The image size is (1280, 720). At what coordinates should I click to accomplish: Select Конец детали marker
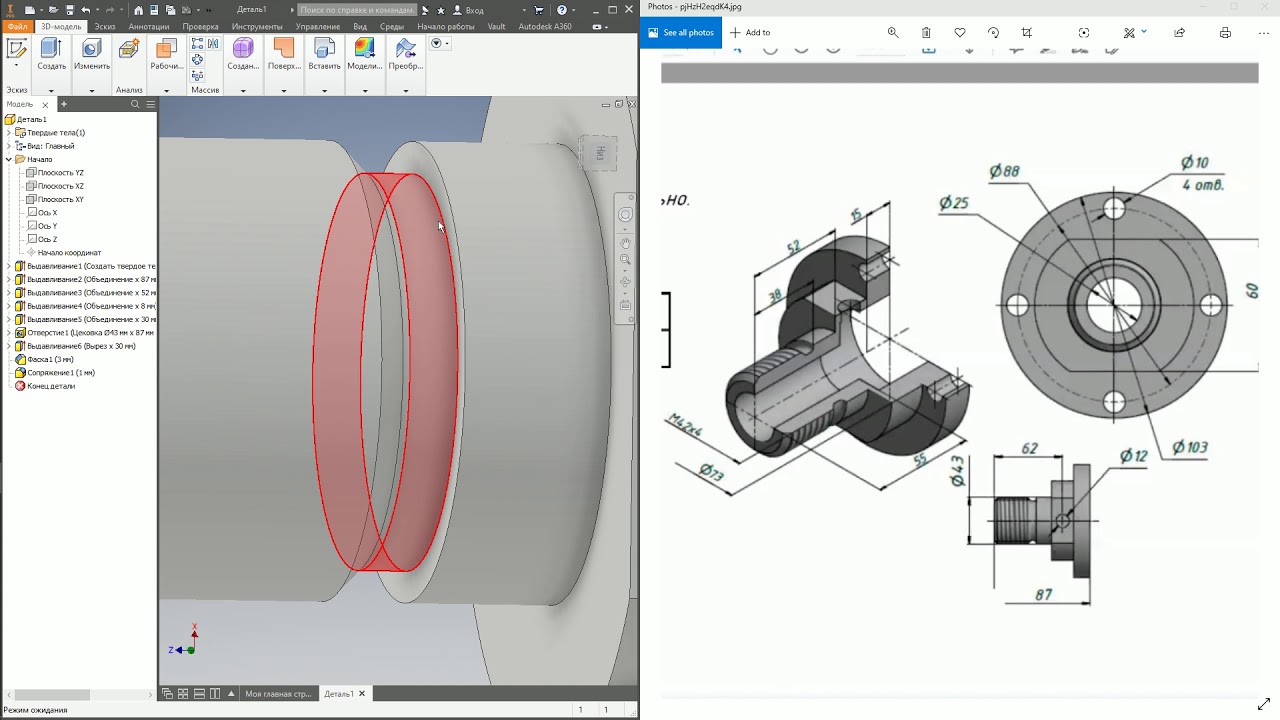tap(44, 386)
